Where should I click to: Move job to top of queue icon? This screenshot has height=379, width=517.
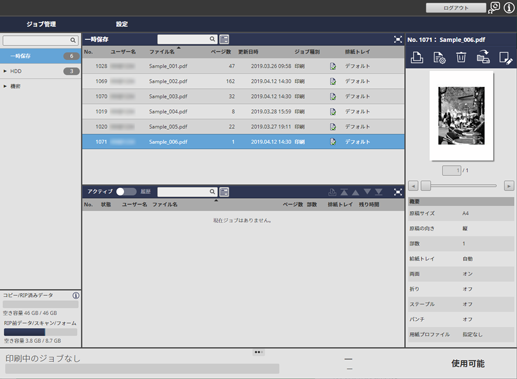(x=344, y=192)
